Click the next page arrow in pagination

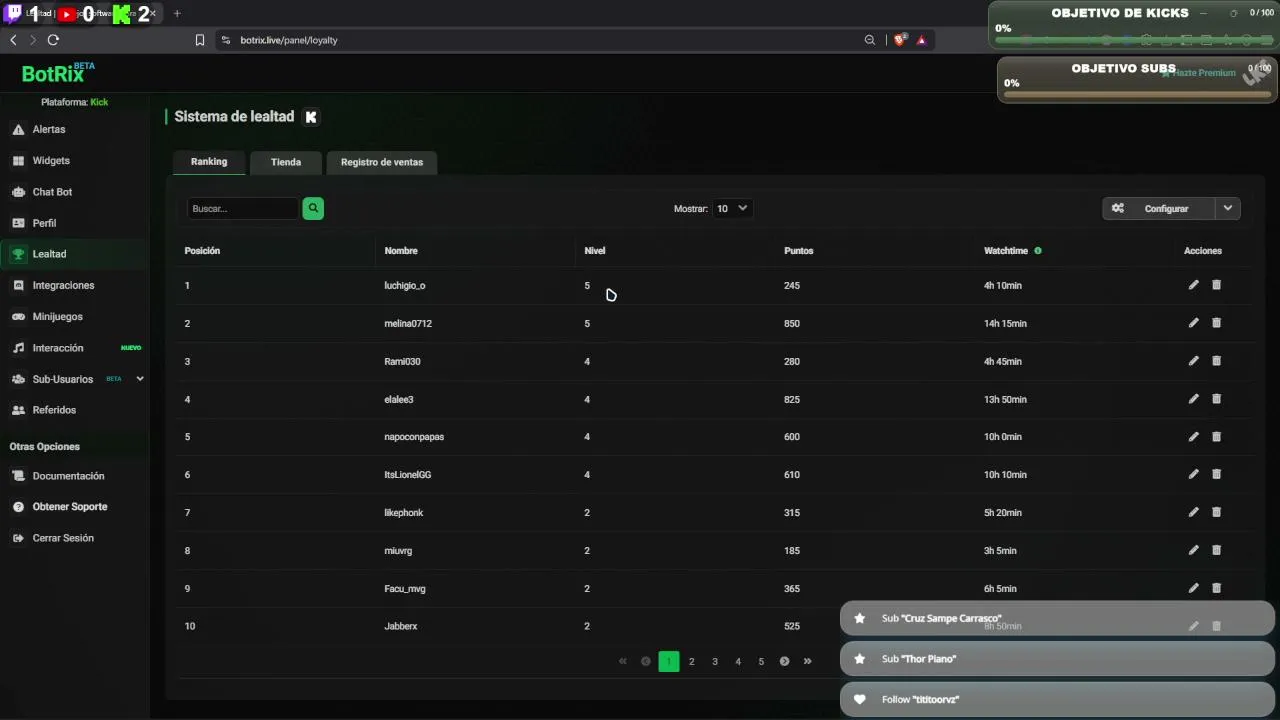pyautogui.click(x=784, y=661)
